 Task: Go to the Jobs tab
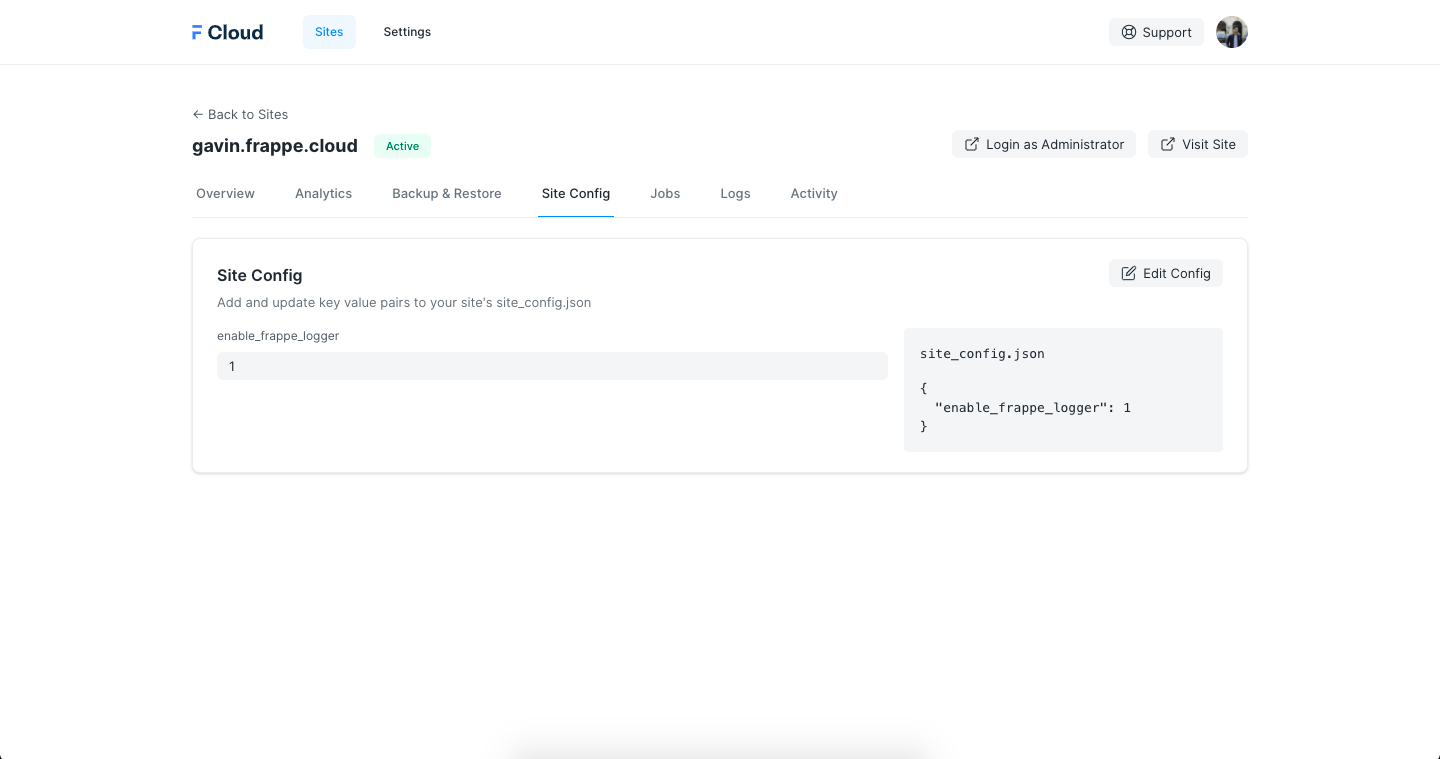tap(665, 193)
